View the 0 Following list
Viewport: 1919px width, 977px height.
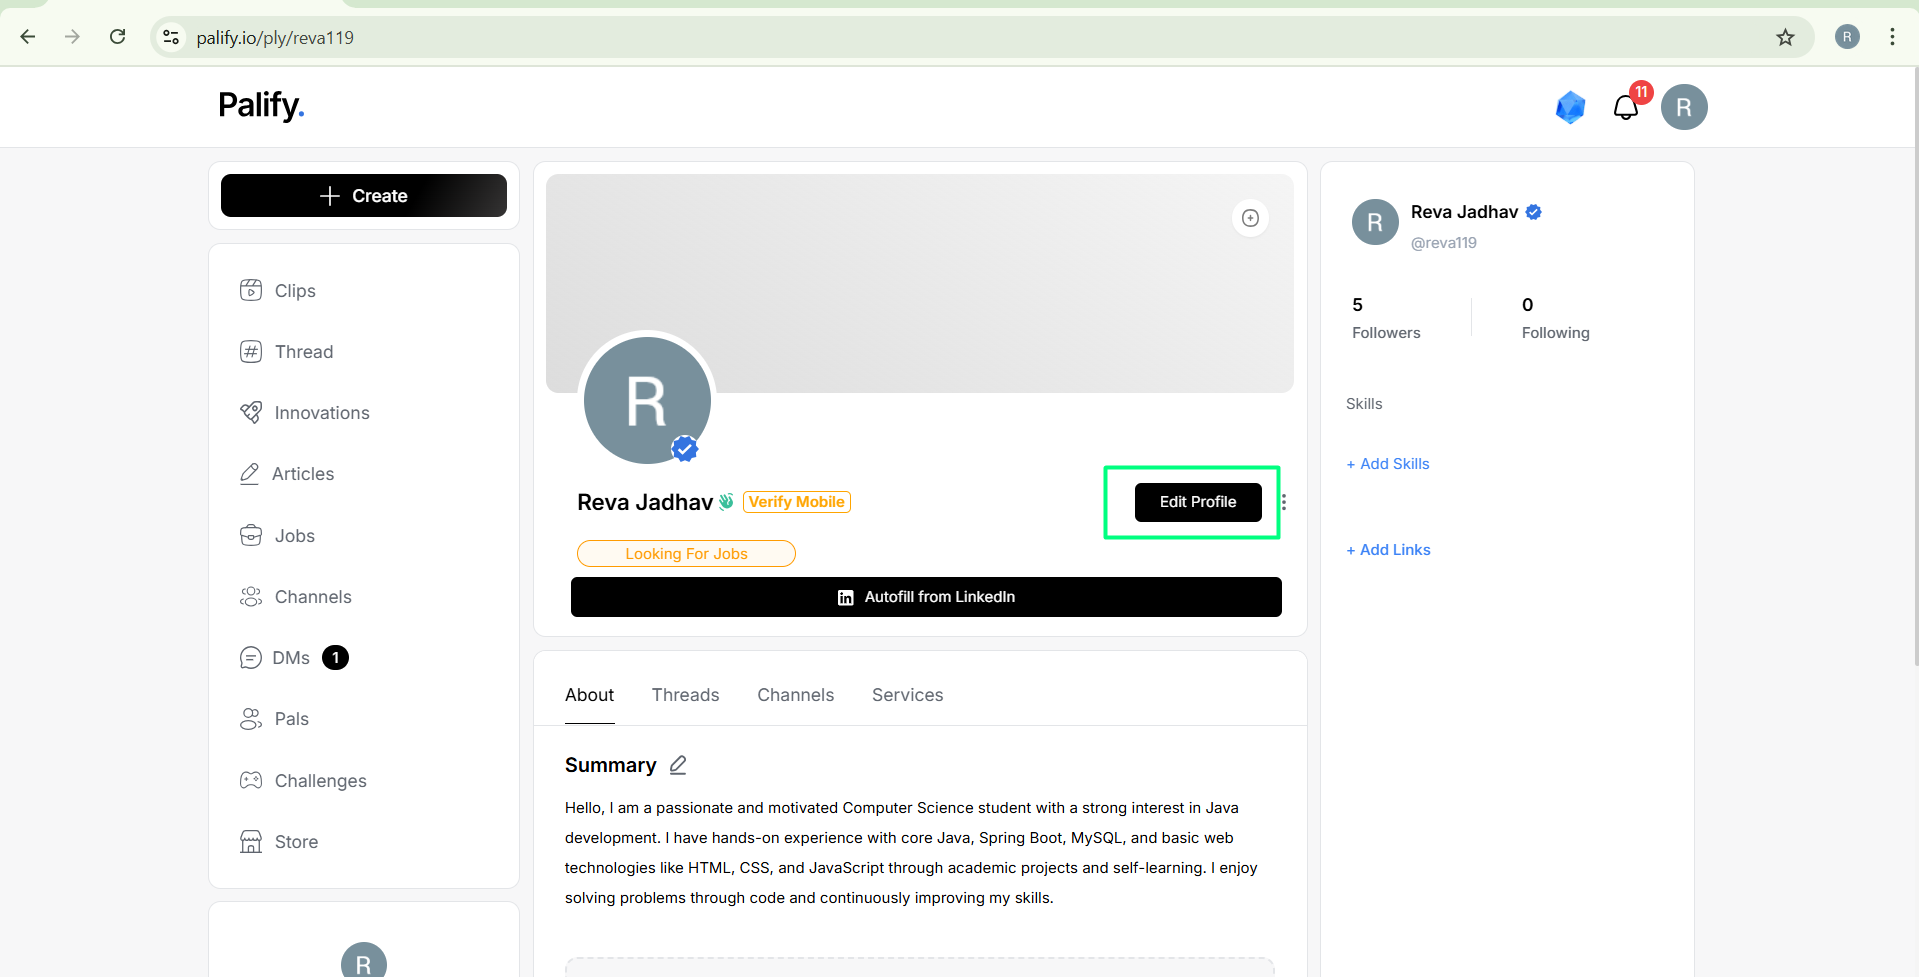[x=1555, y=318]
